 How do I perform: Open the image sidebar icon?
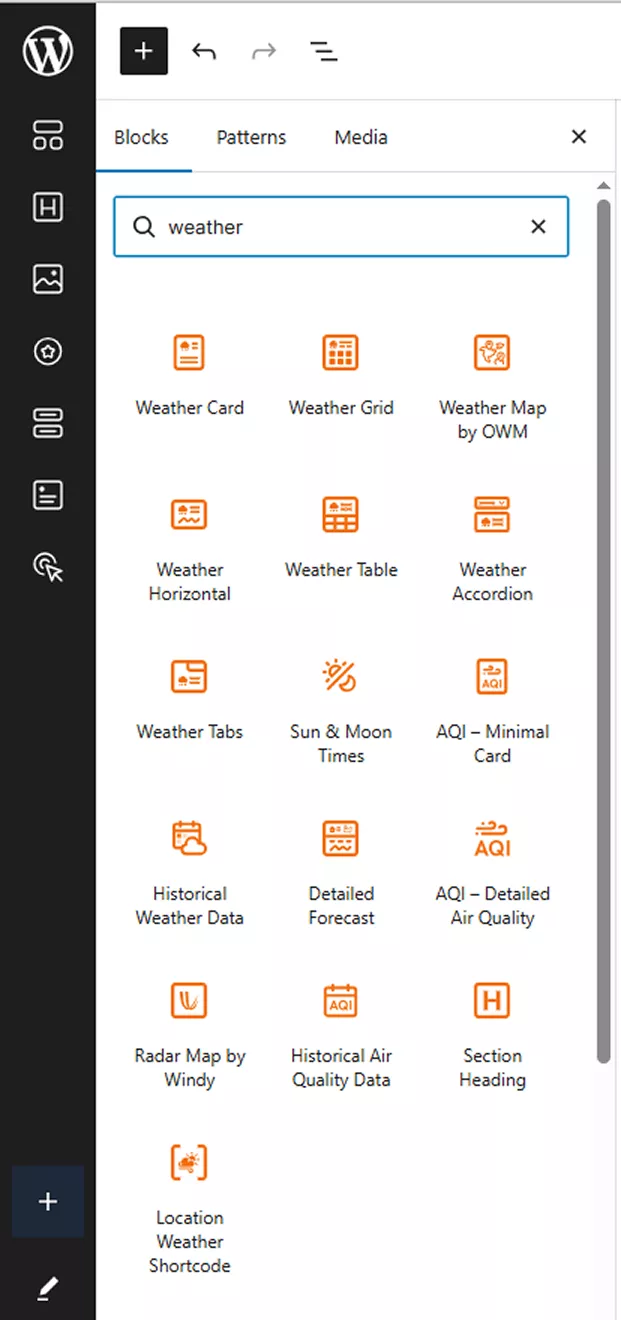[48, 279]
